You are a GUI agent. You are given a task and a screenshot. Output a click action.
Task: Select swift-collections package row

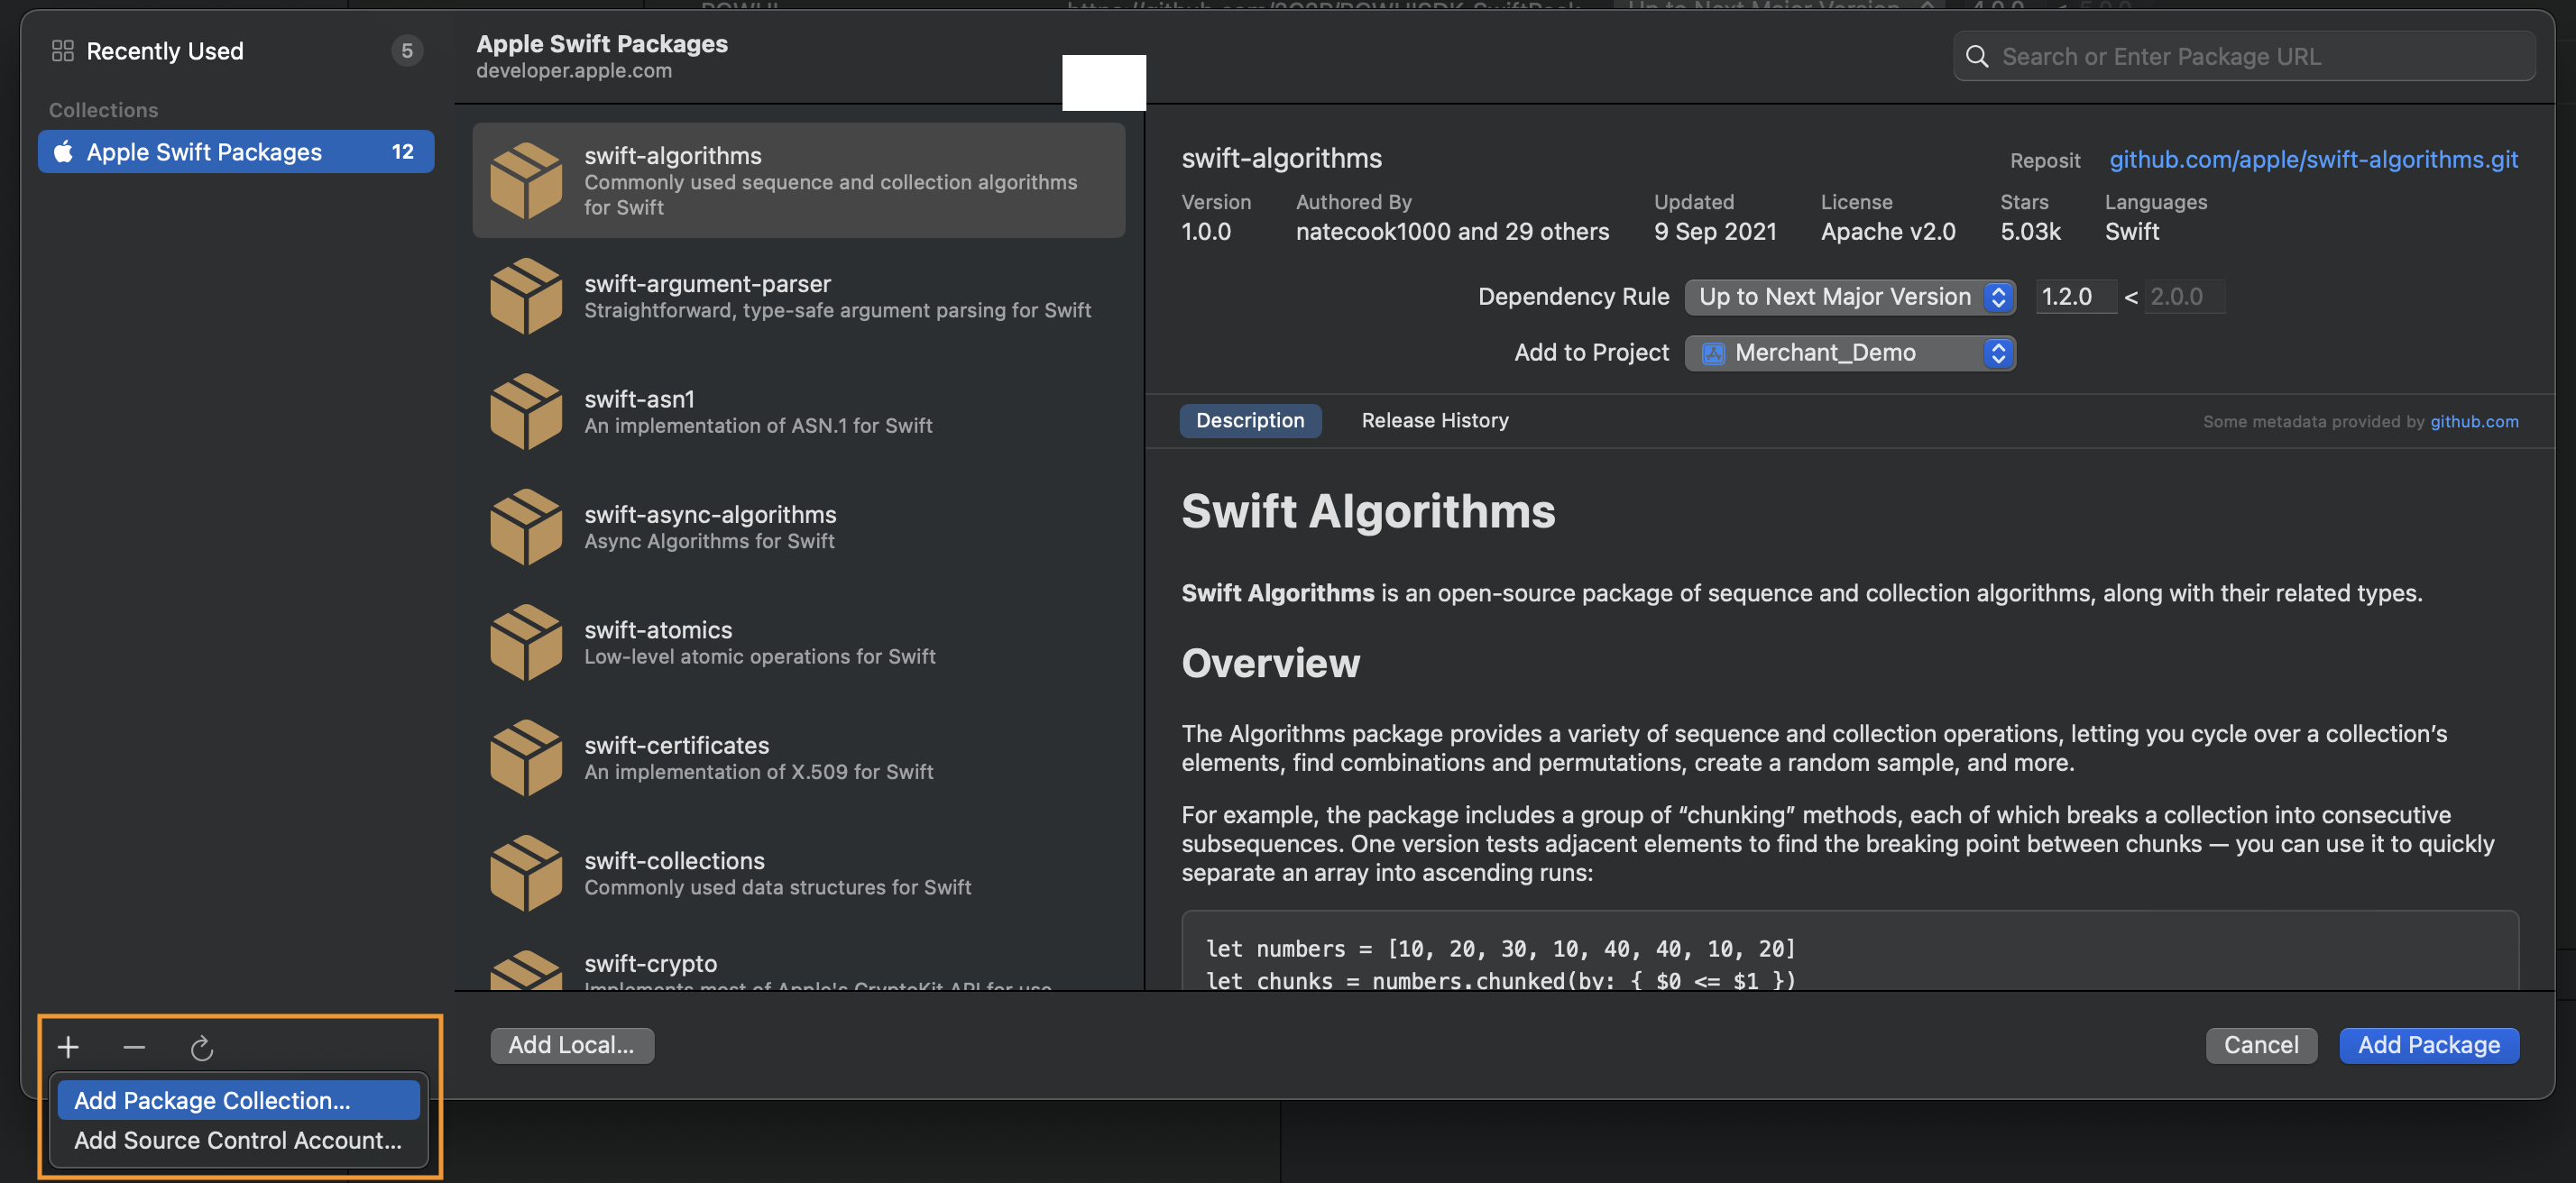pos(798,873)
